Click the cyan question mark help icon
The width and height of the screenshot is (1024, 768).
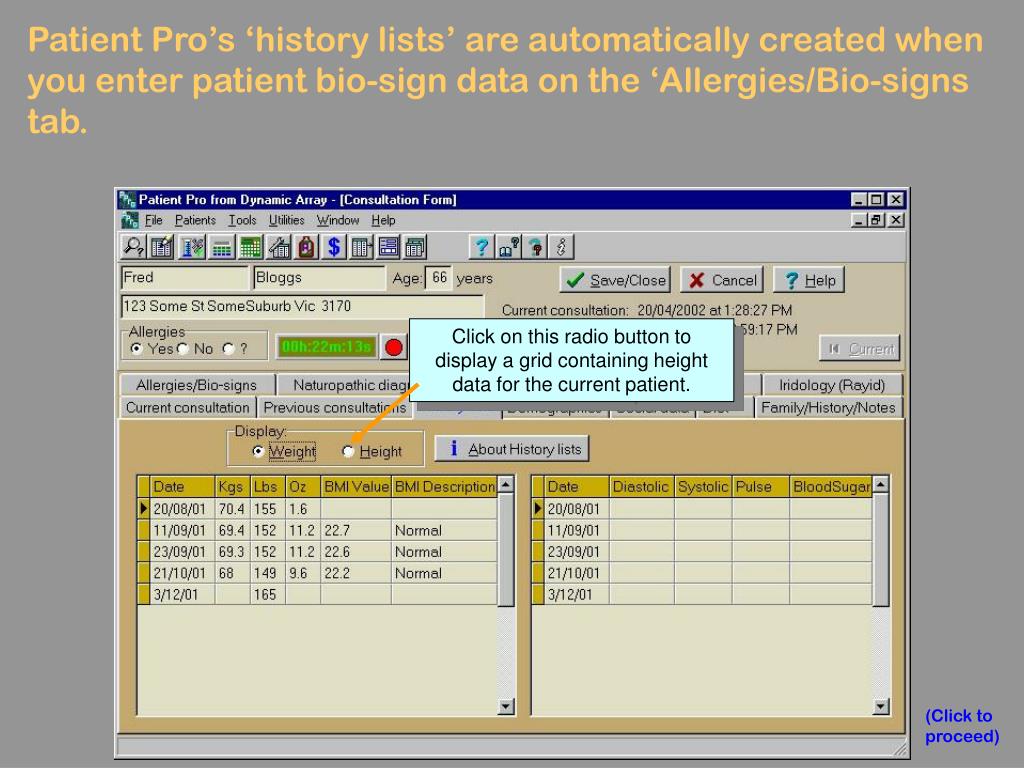(482, 247)
